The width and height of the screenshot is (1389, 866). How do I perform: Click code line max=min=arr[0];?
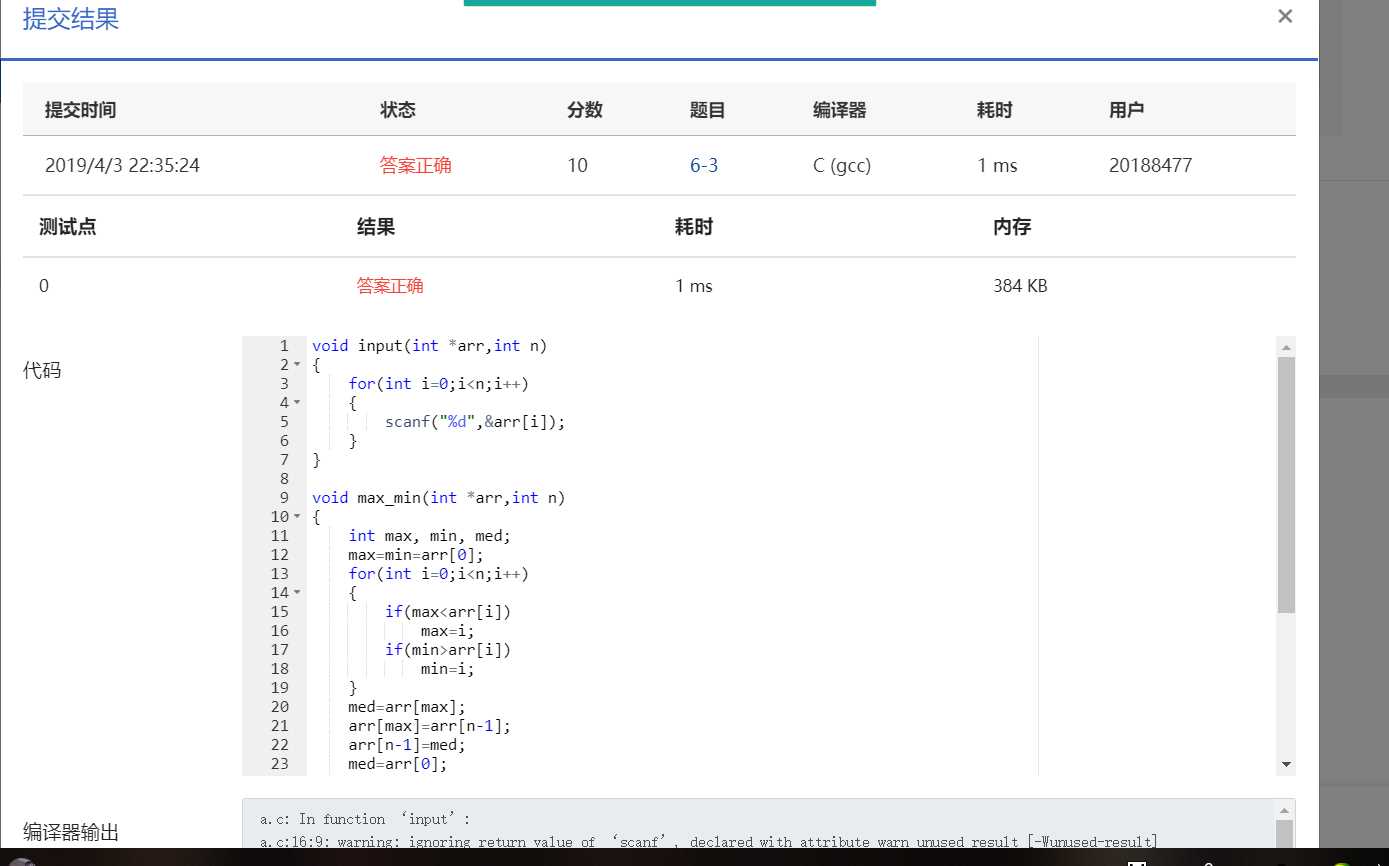[x=416, y=555]
